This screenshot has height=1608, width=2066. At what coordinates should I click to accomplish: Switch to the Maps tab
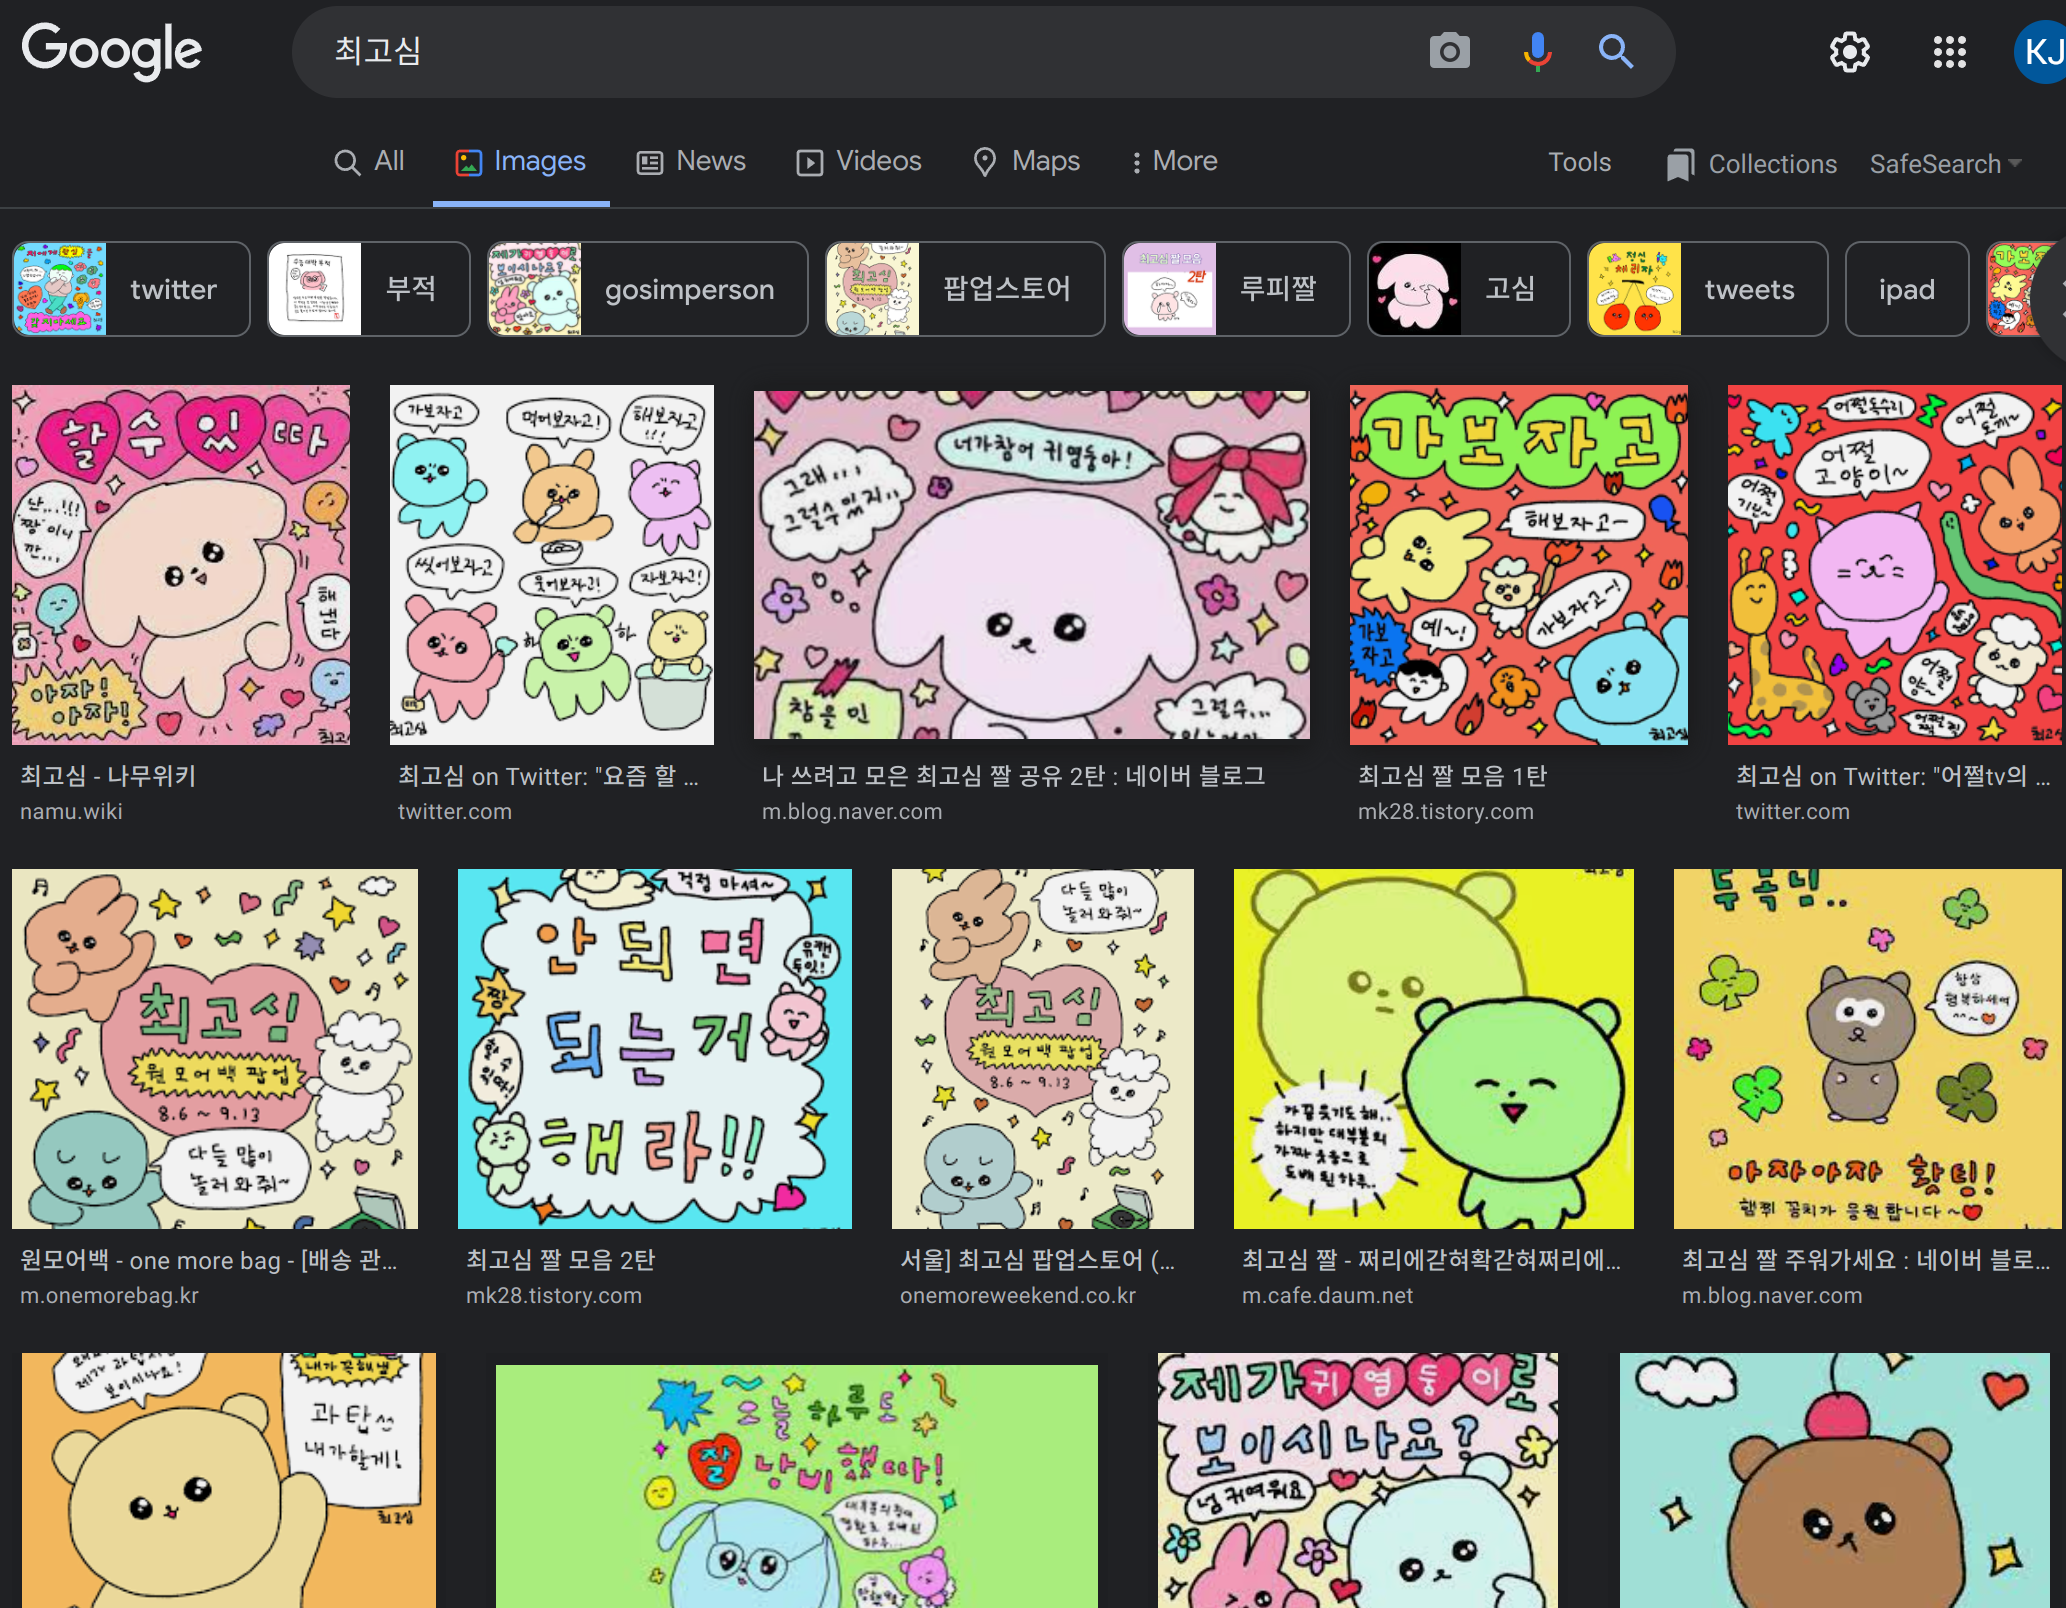coord(1026,161)
